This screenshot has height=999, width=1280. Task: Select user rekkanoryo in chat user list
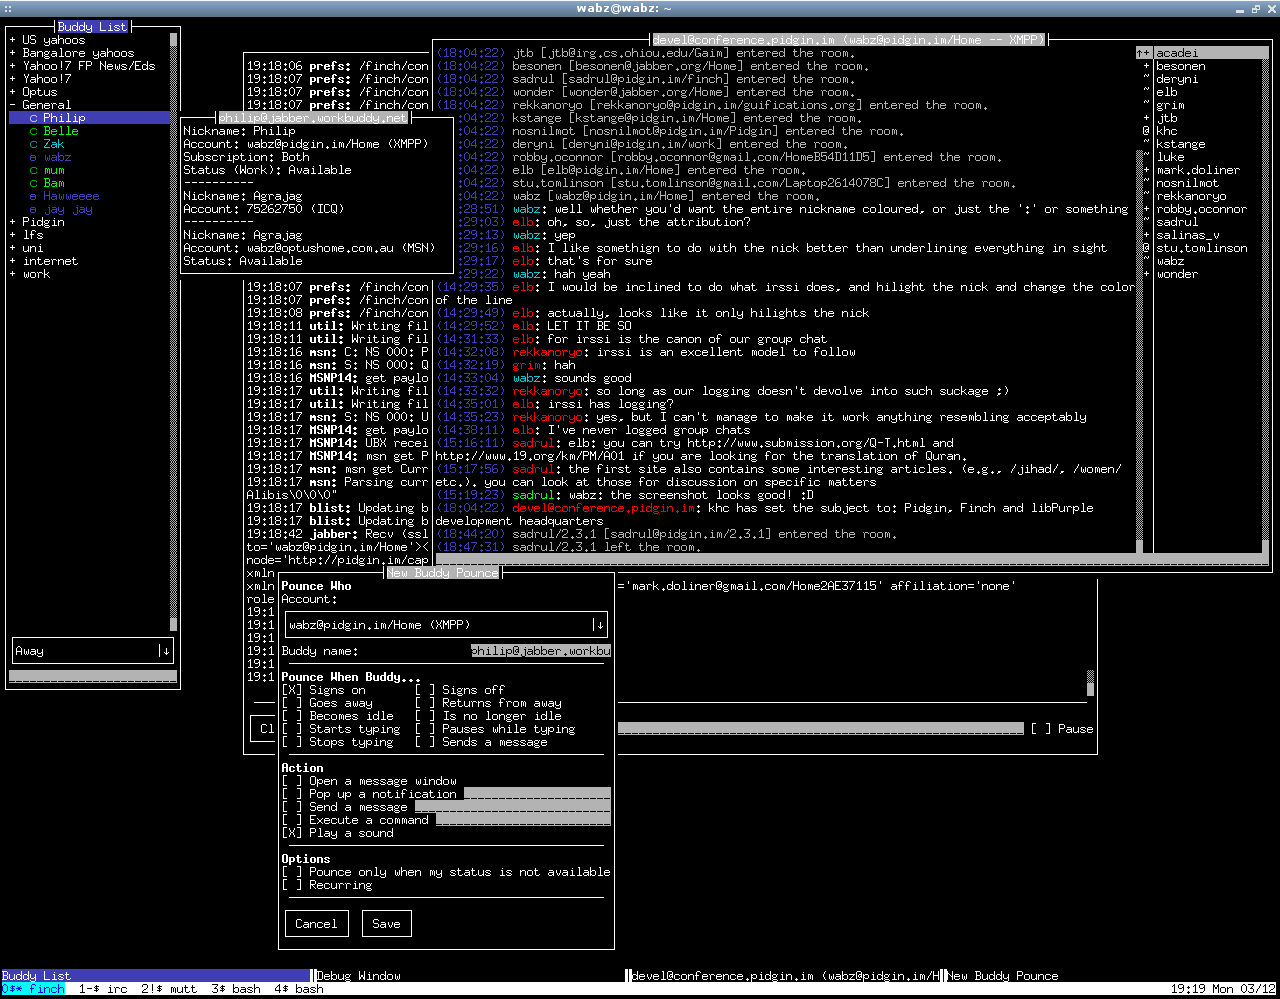click(1191, 196)
